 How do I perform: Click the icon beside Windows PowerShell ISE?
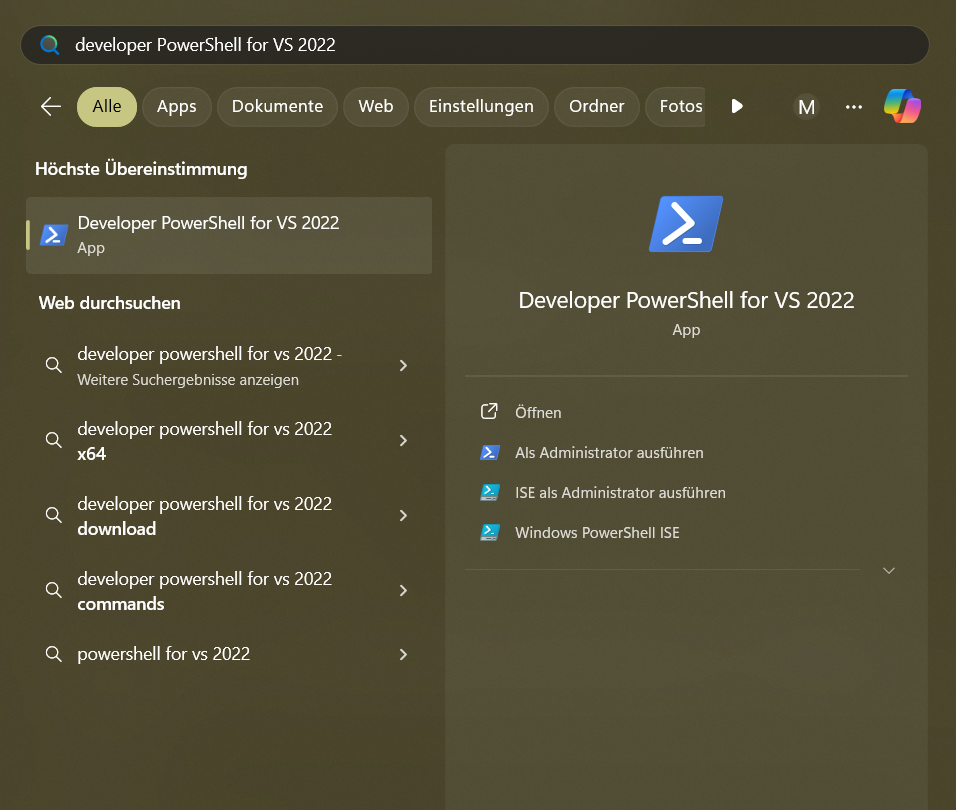click(490, 533)
